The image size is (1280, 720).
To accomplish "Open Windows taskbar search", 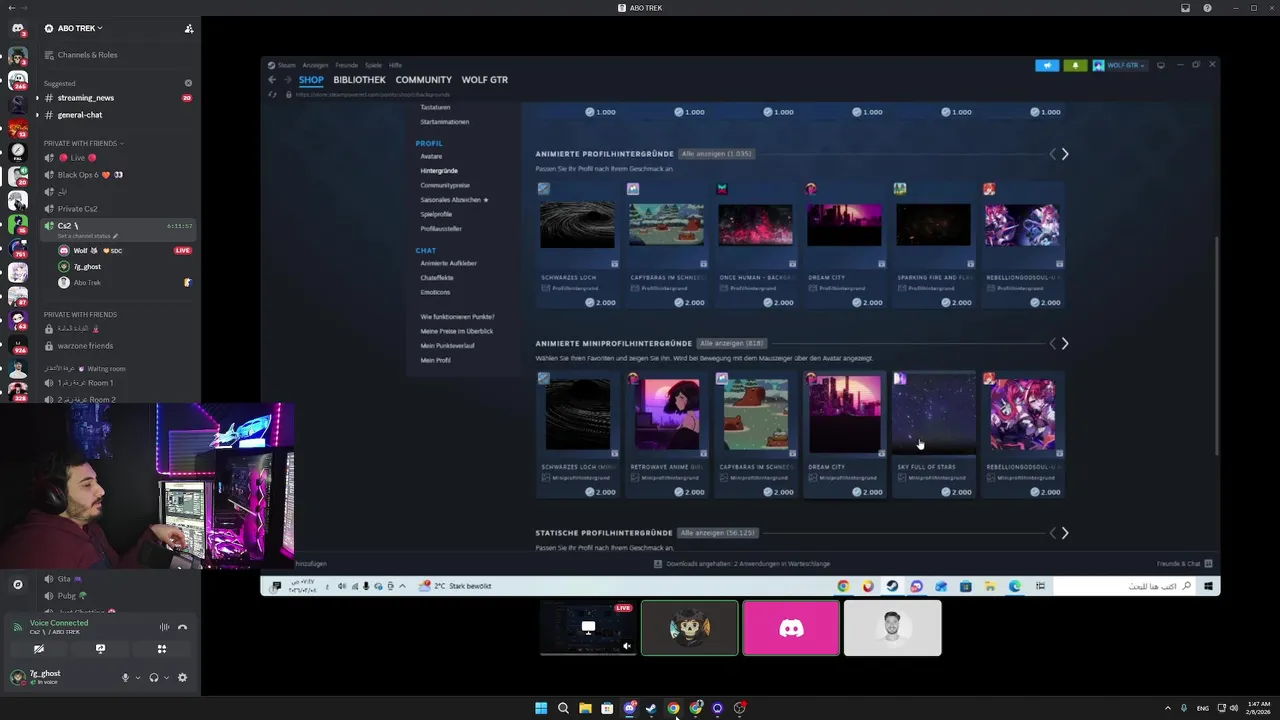I will click(563, 708).
